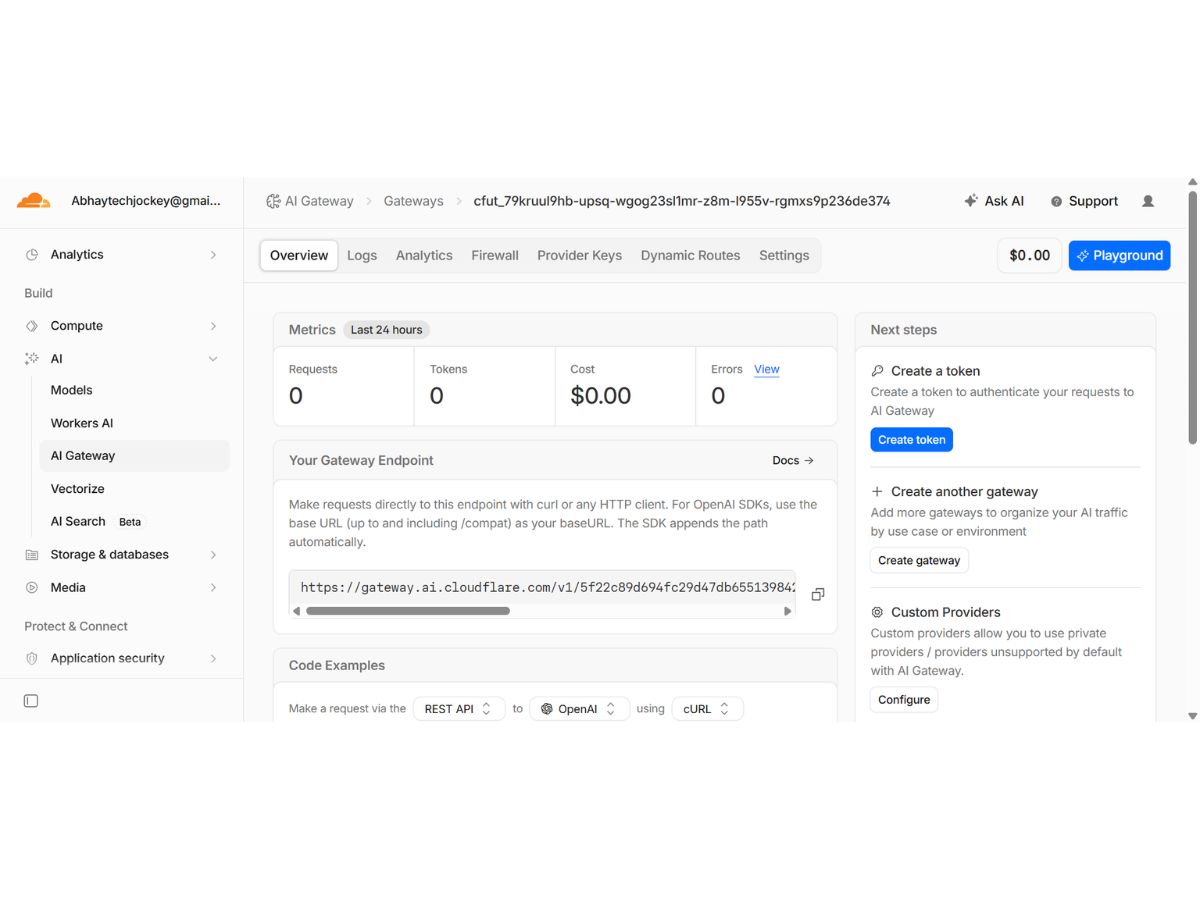This screenshot has height=900, width=1200.
Task: Click the Create token button
Action: point(911,440)
